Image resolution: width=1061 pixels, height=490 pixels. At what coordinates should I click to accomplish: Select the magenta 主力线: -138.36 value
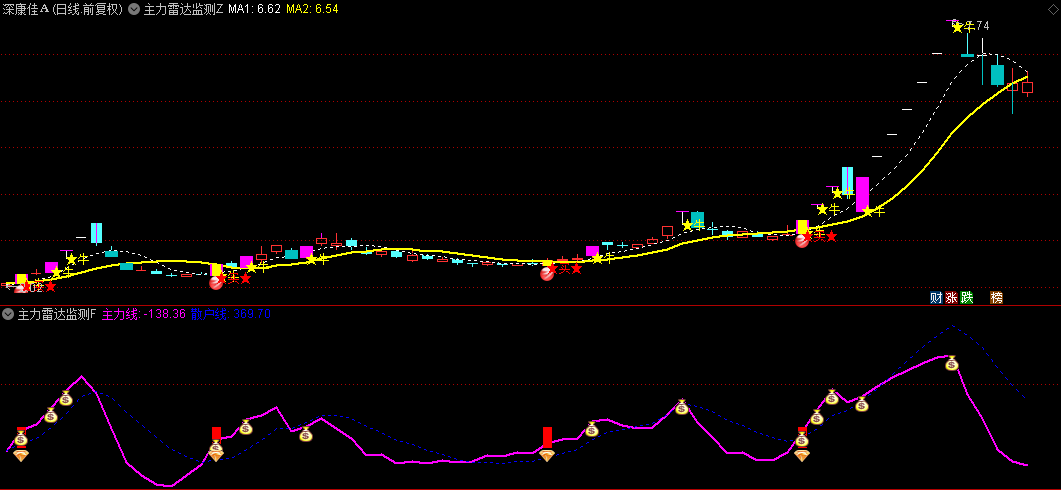143,314
